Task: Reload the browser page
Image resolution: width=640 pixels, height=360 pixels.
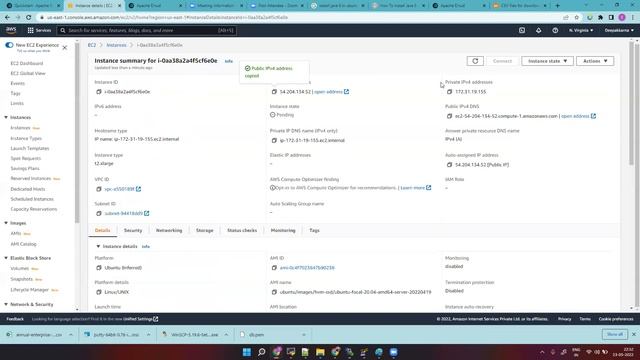Action: point(29,18)
